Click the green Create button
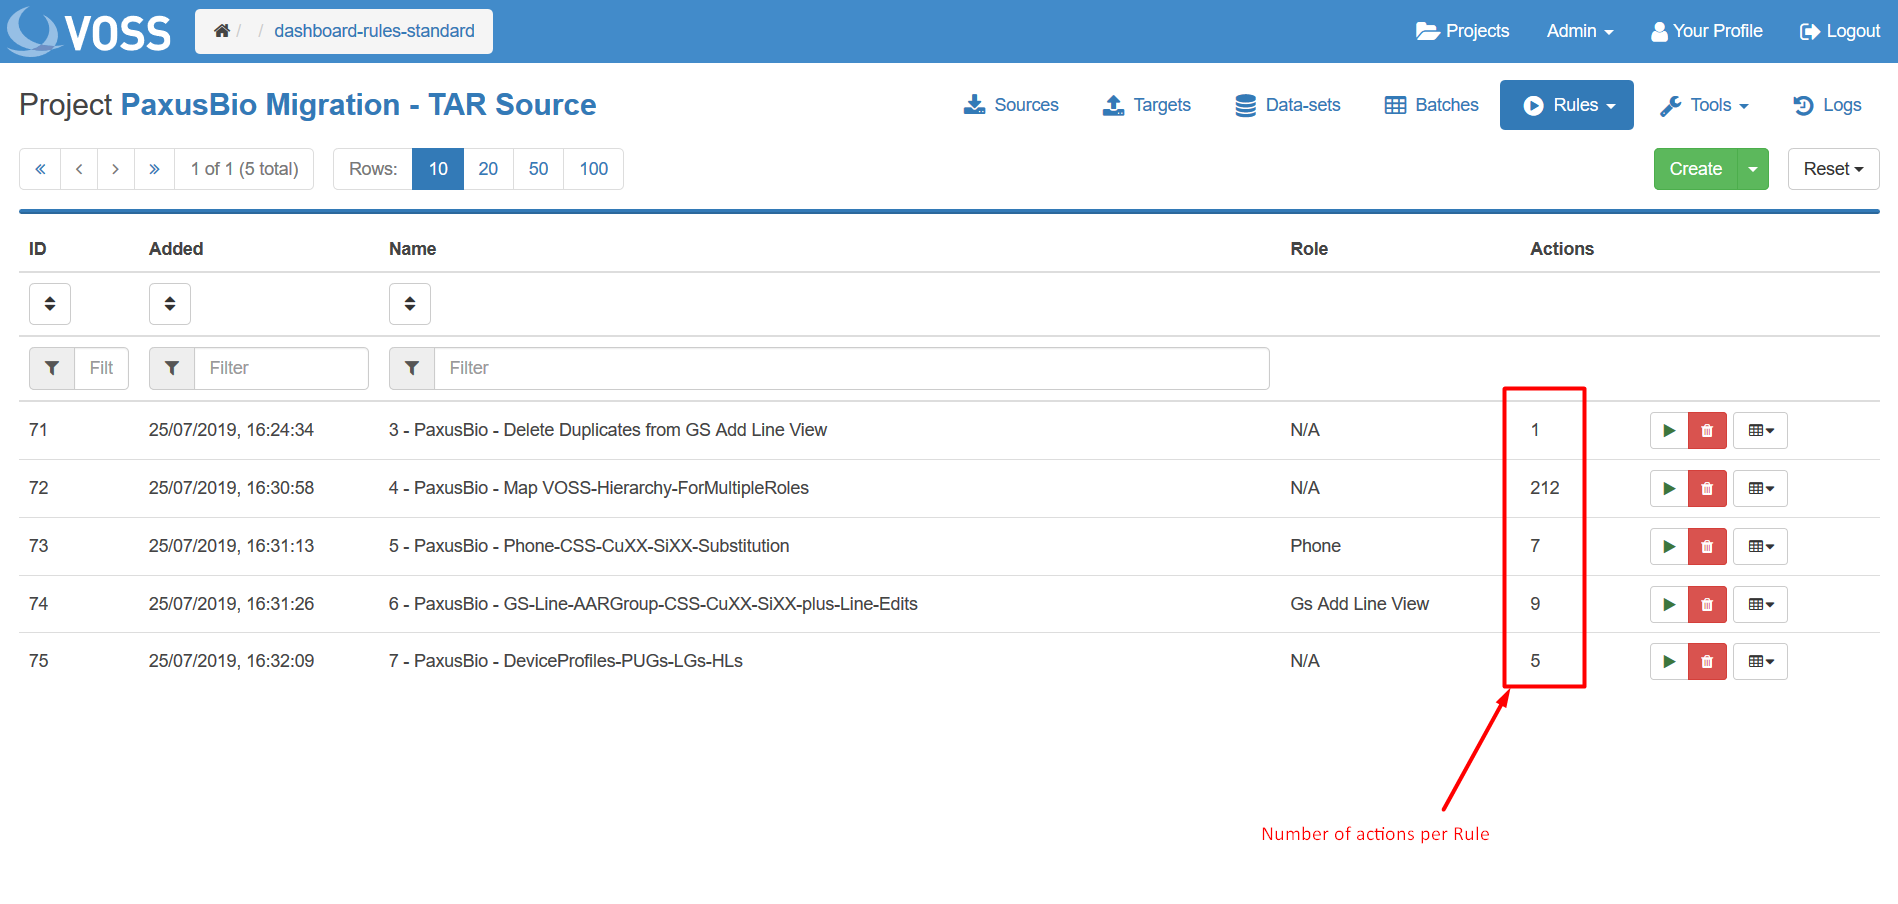 pyautogui.click(x=1695, y=169)
